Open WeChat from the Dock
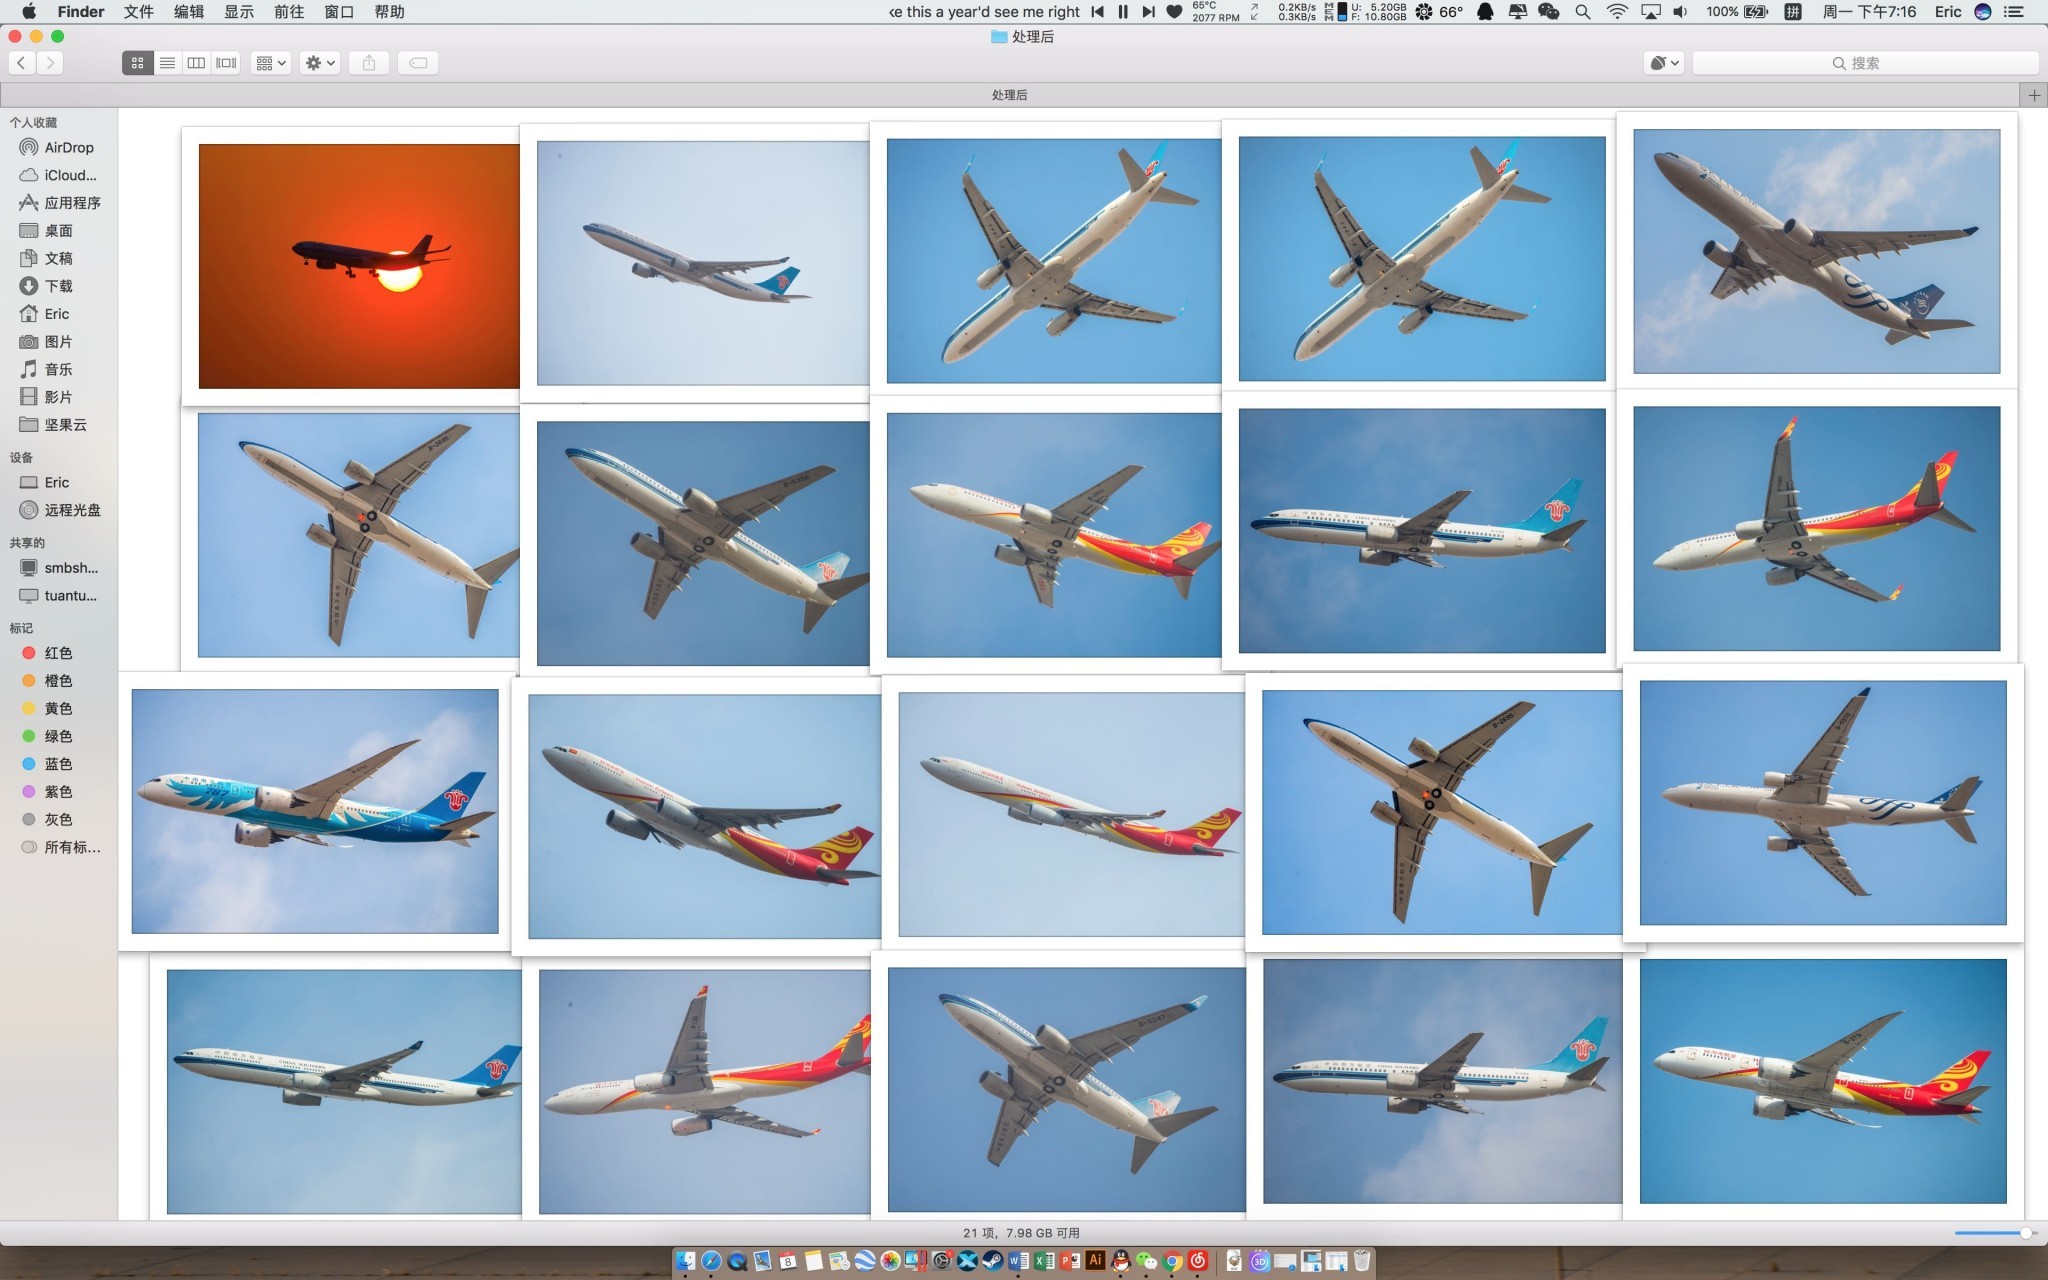This screenshot has width=2048, height=1280. tap(1147, 1261)
